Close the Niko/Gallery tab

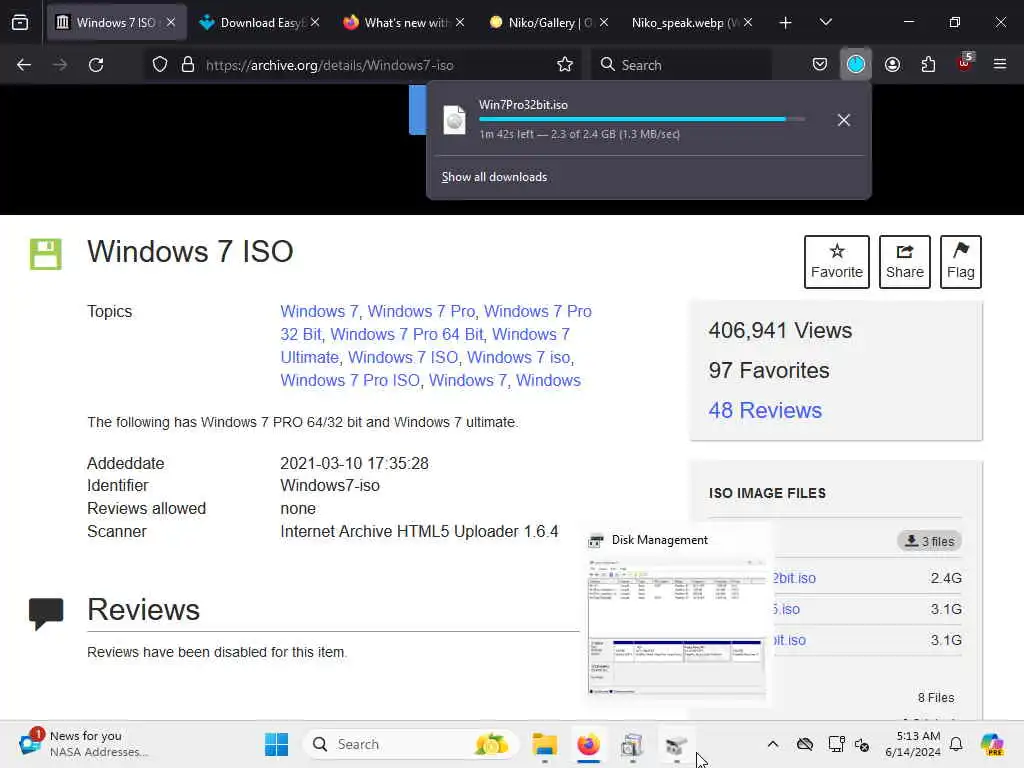[604, 23]
